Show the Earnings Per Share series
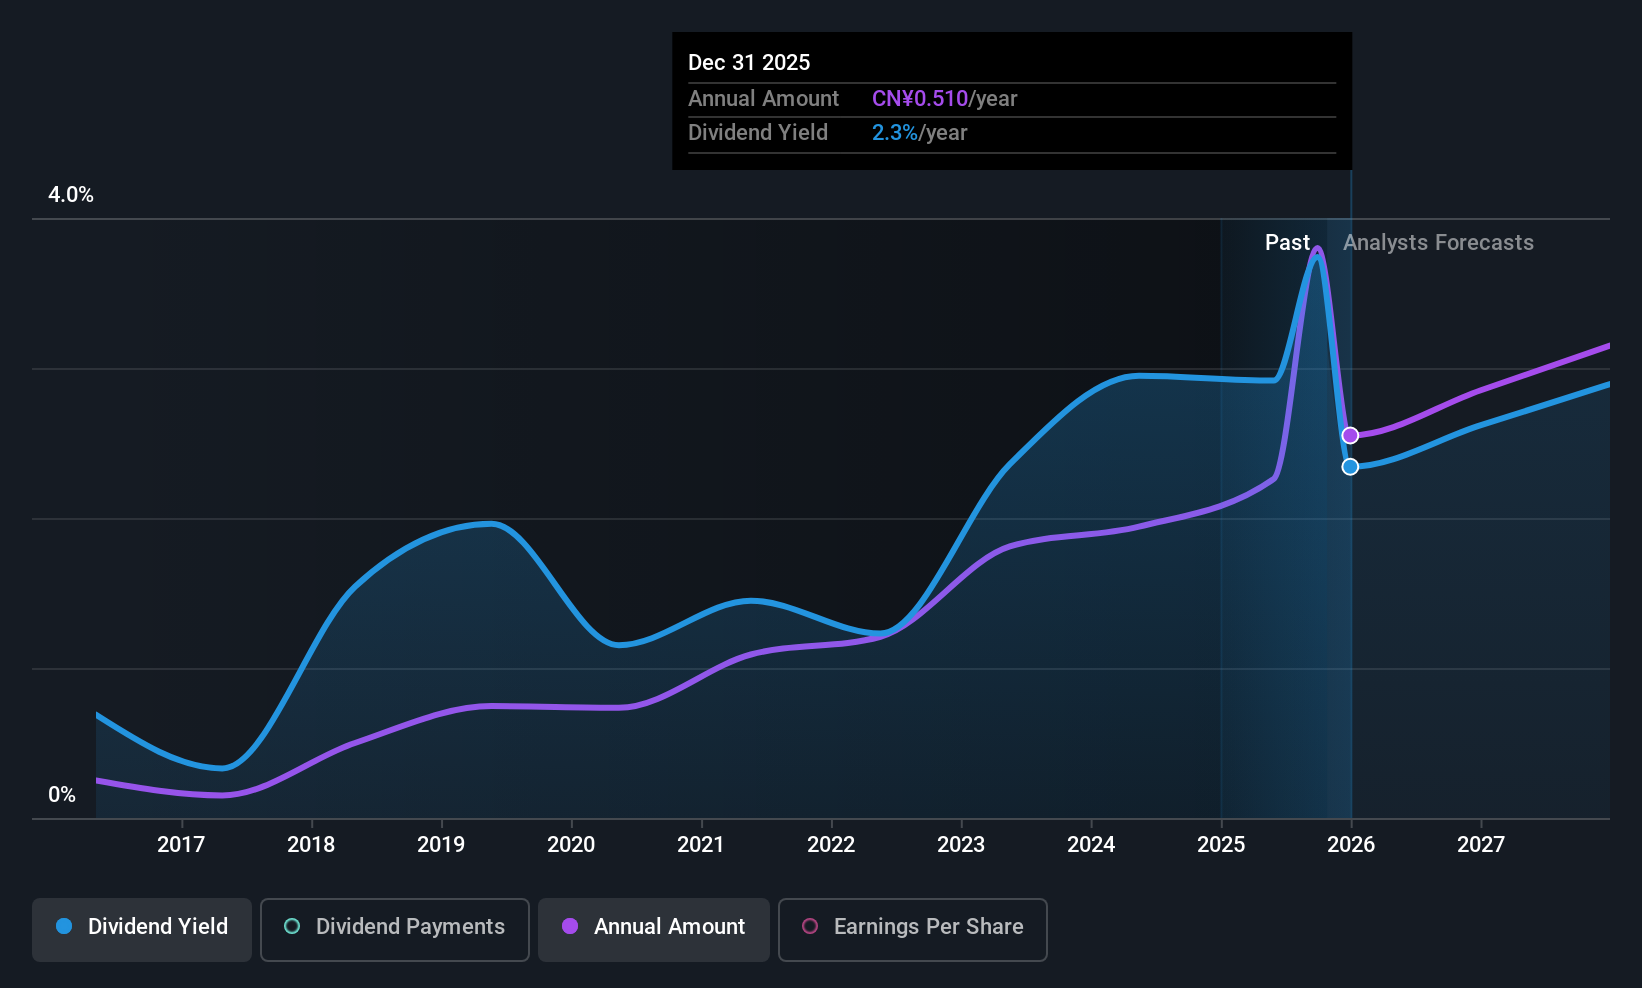Viewport: 1642px width, 988px height. [x=912, y=929]
